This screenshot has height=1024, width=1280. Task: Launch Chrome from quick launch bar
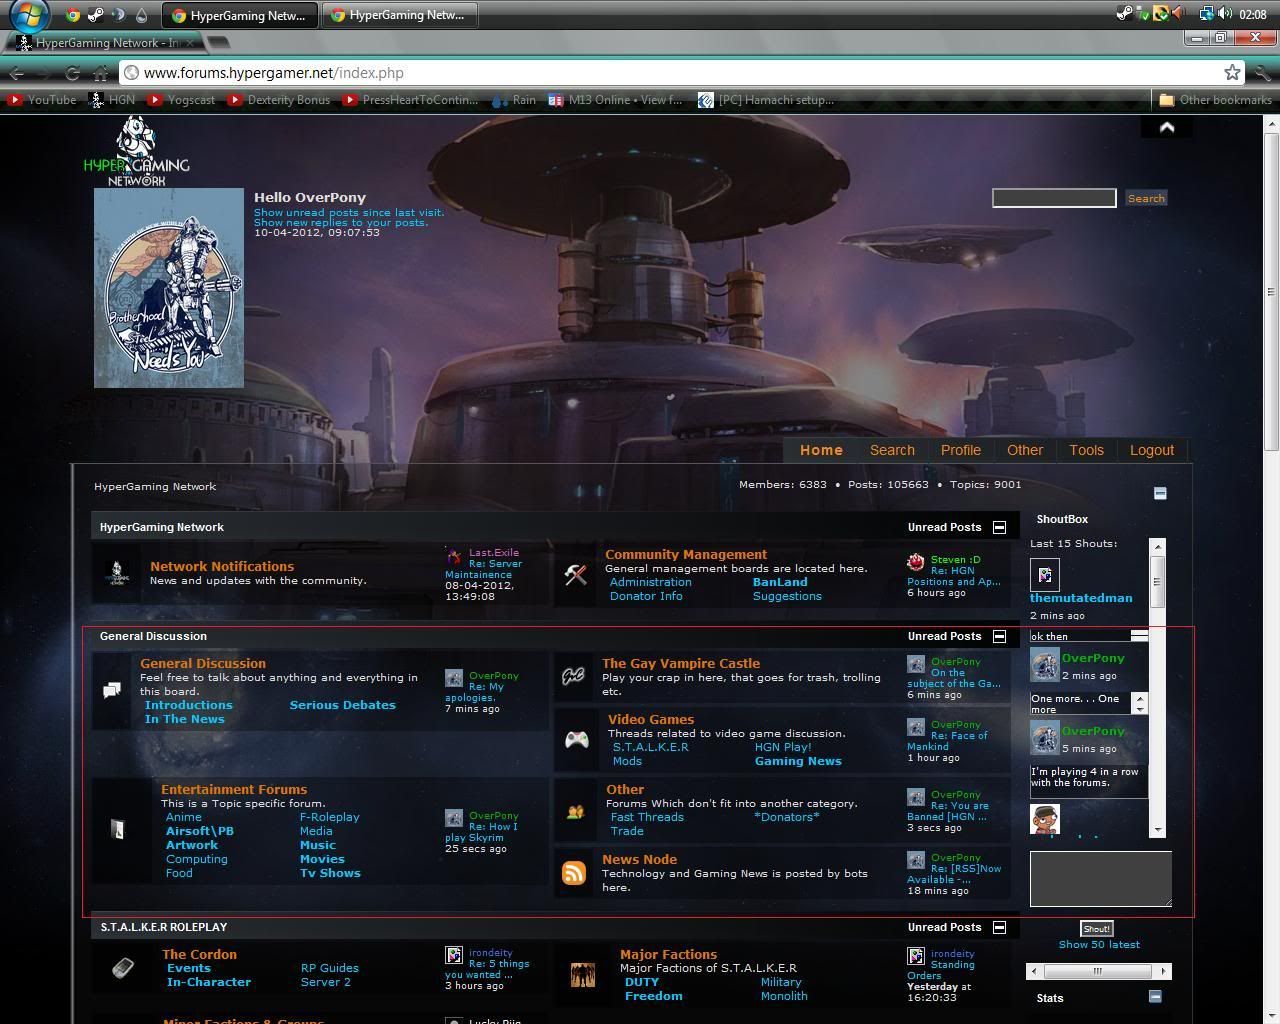pos(72,15)
